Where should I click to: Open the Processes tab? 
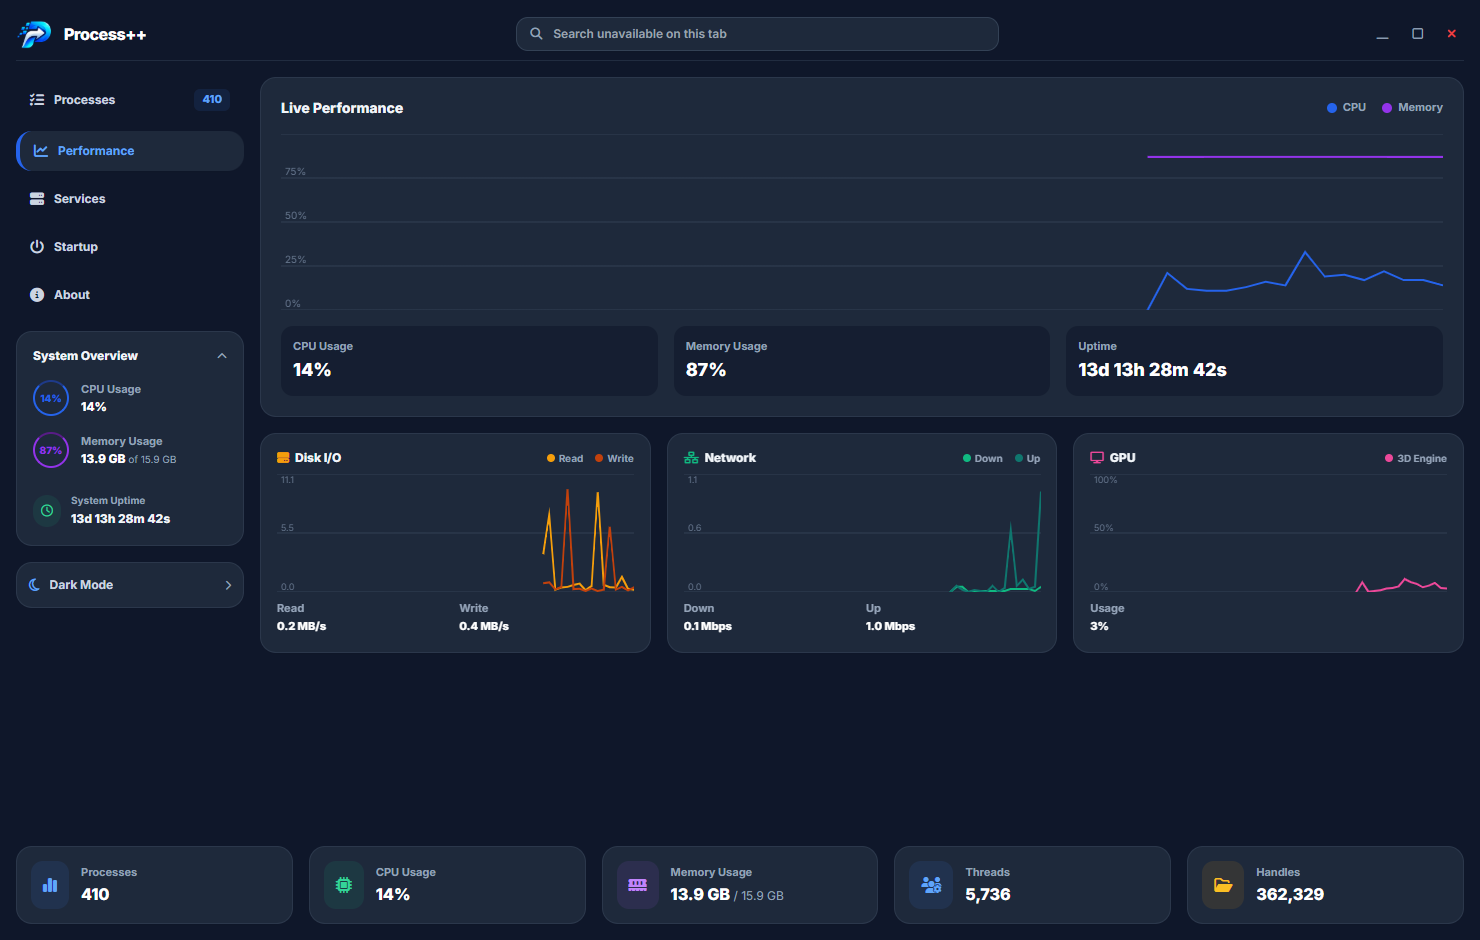coord(130,100)
